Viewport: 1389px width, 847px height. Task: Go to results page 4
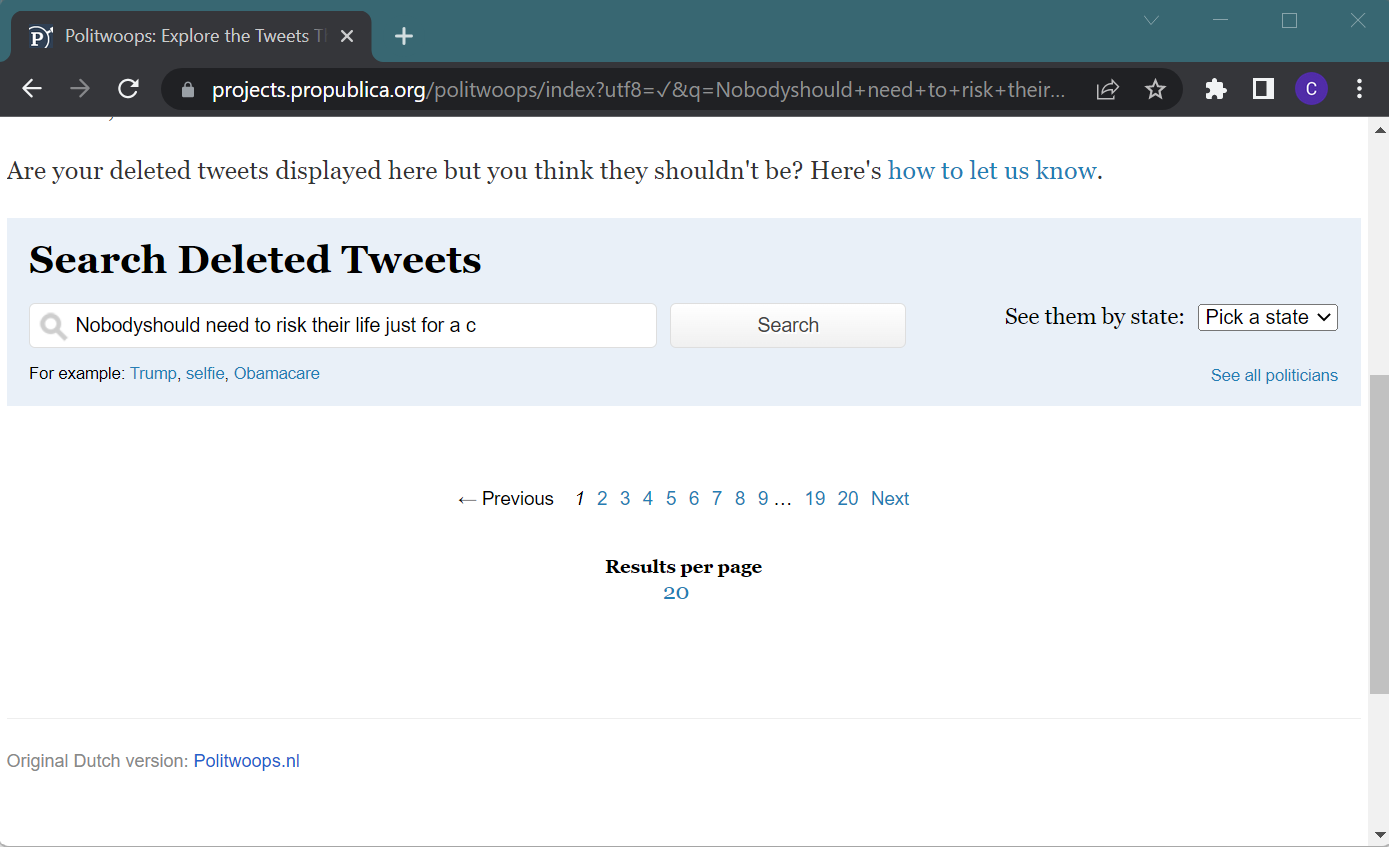648,499
